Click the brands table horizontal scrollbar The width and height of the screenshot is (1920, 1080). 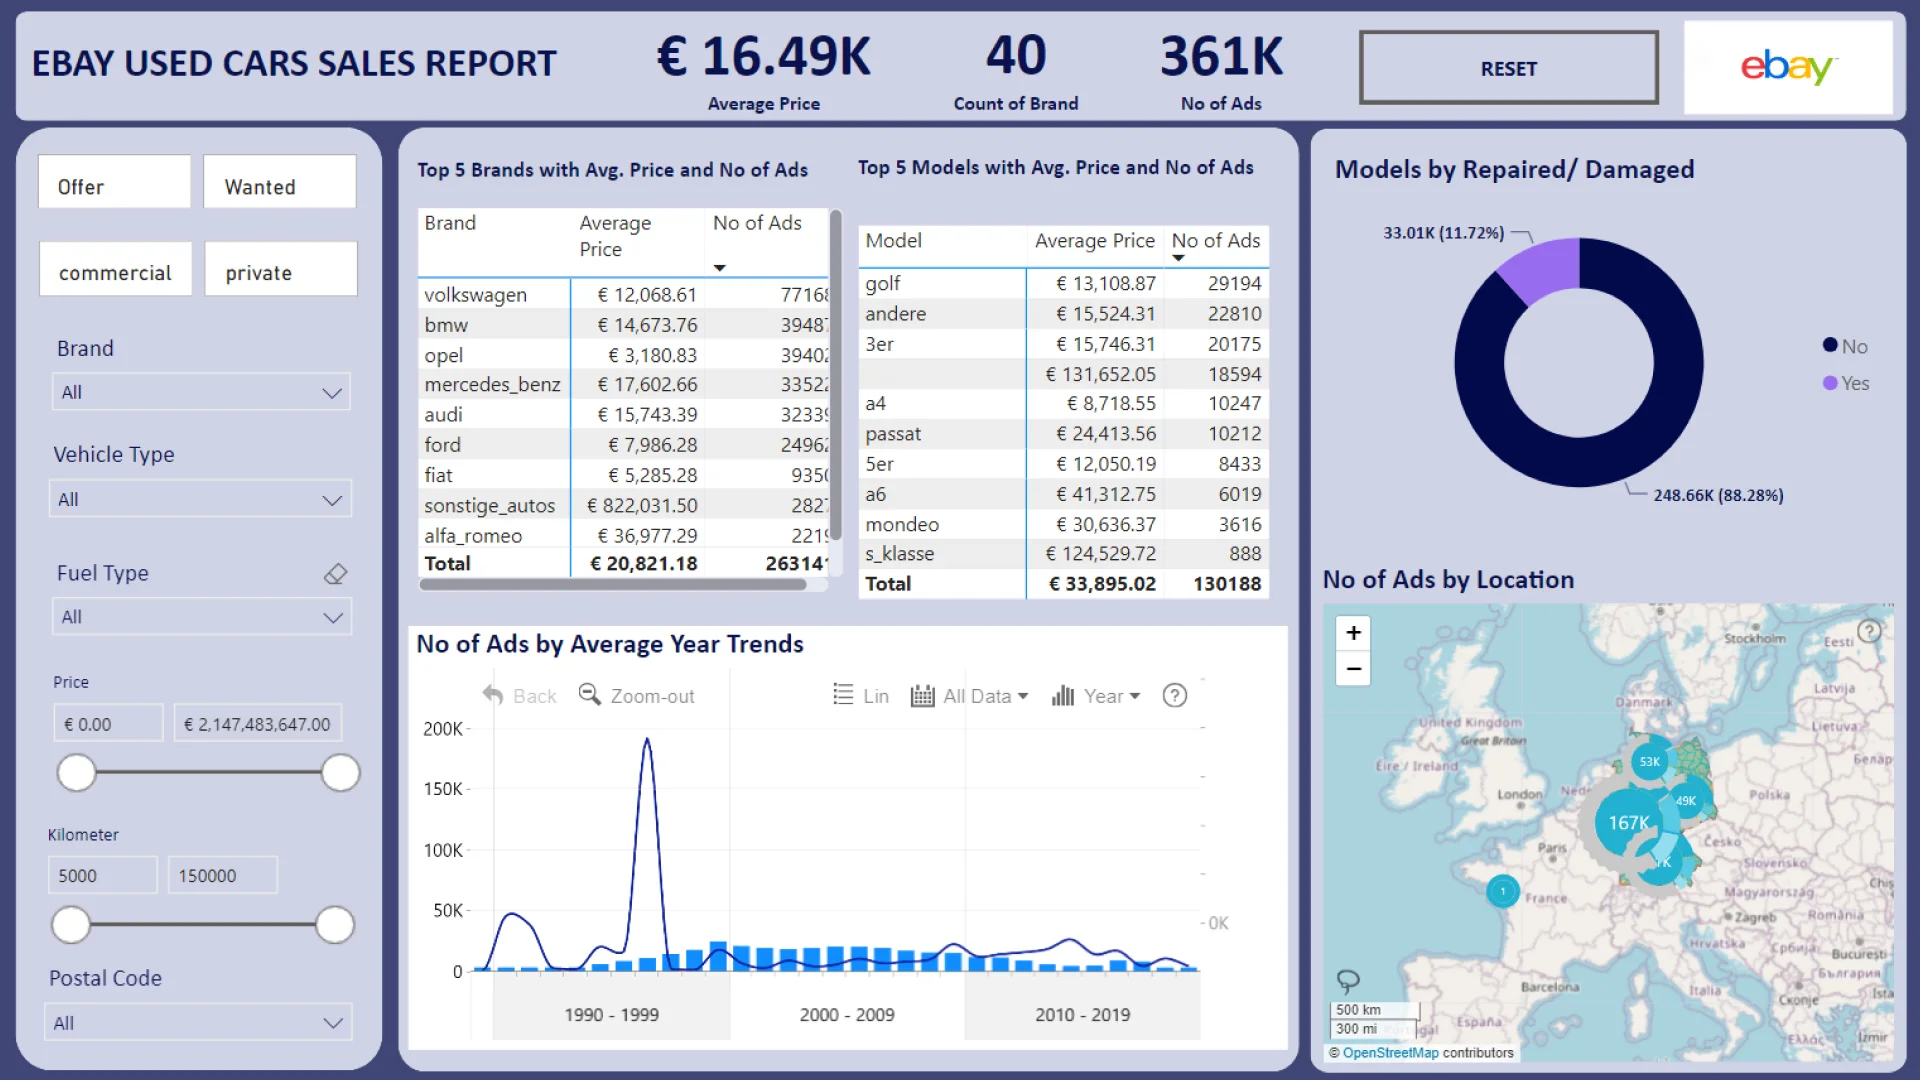tap(613, 585)
